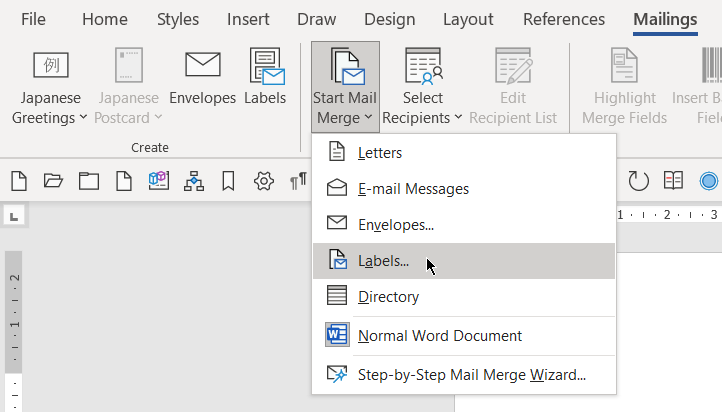Launch Step-by-Step Mail Merge Wizard
The height and width of the screenshot is (412, 722).
tap(464, 375)
